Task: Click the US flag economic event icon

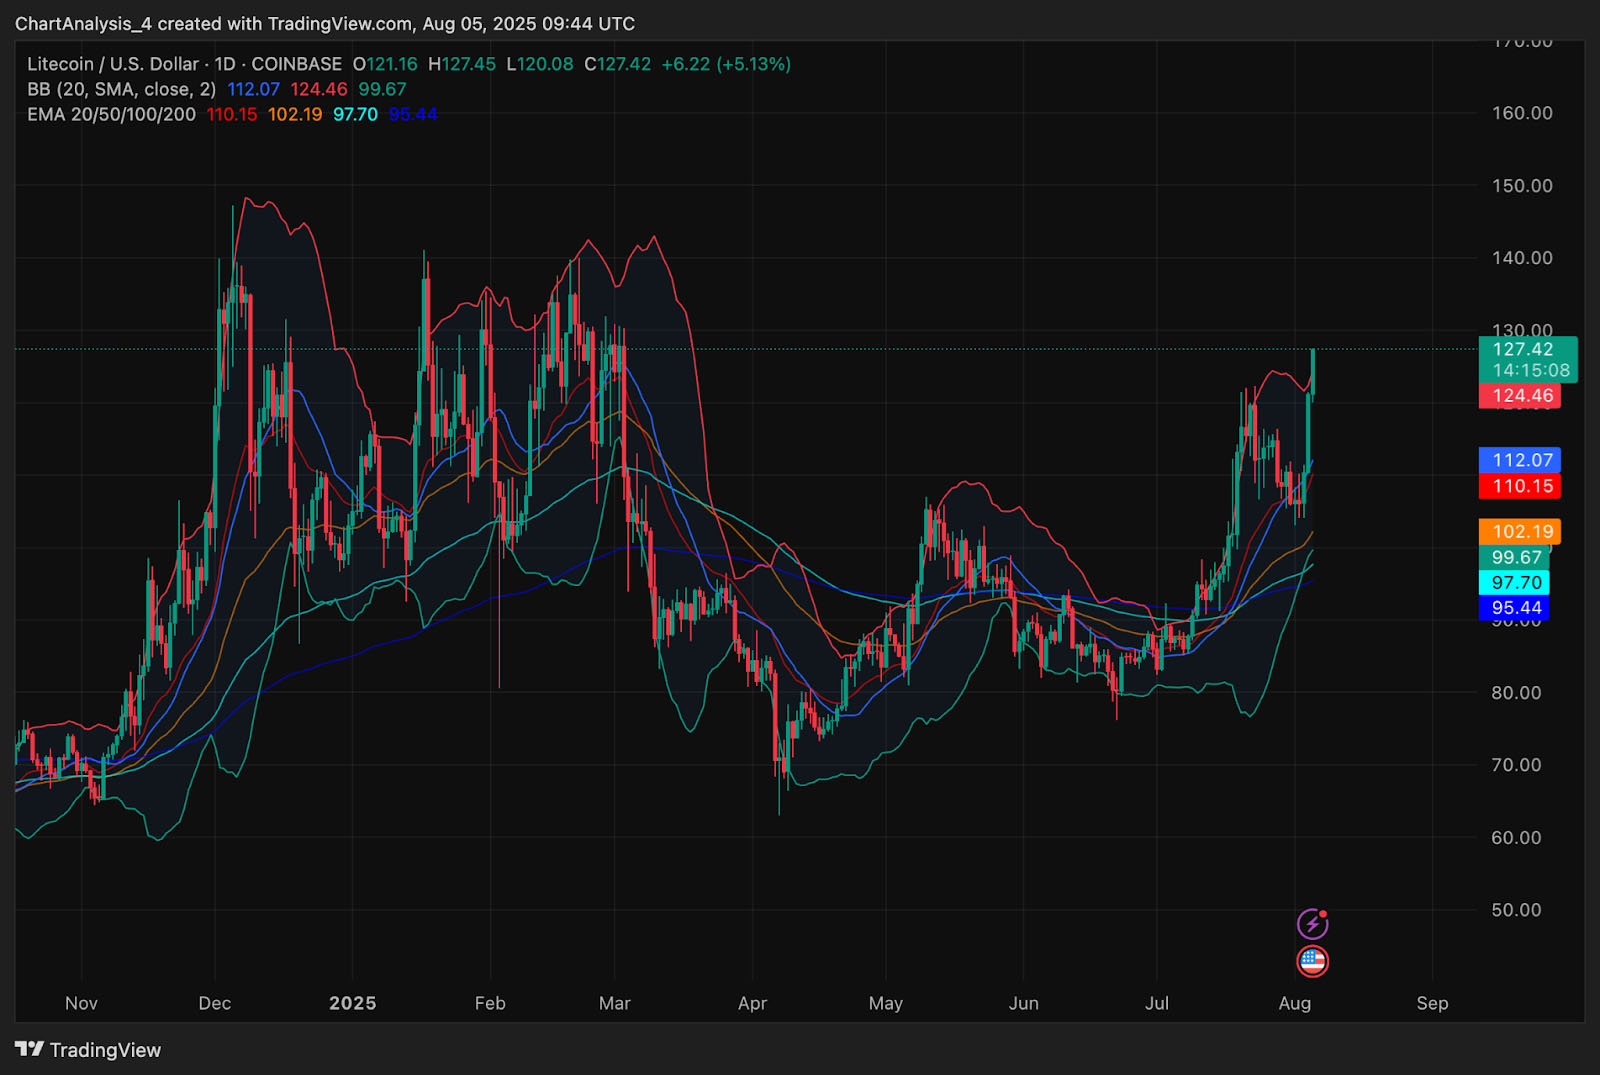Action: 1312,961
